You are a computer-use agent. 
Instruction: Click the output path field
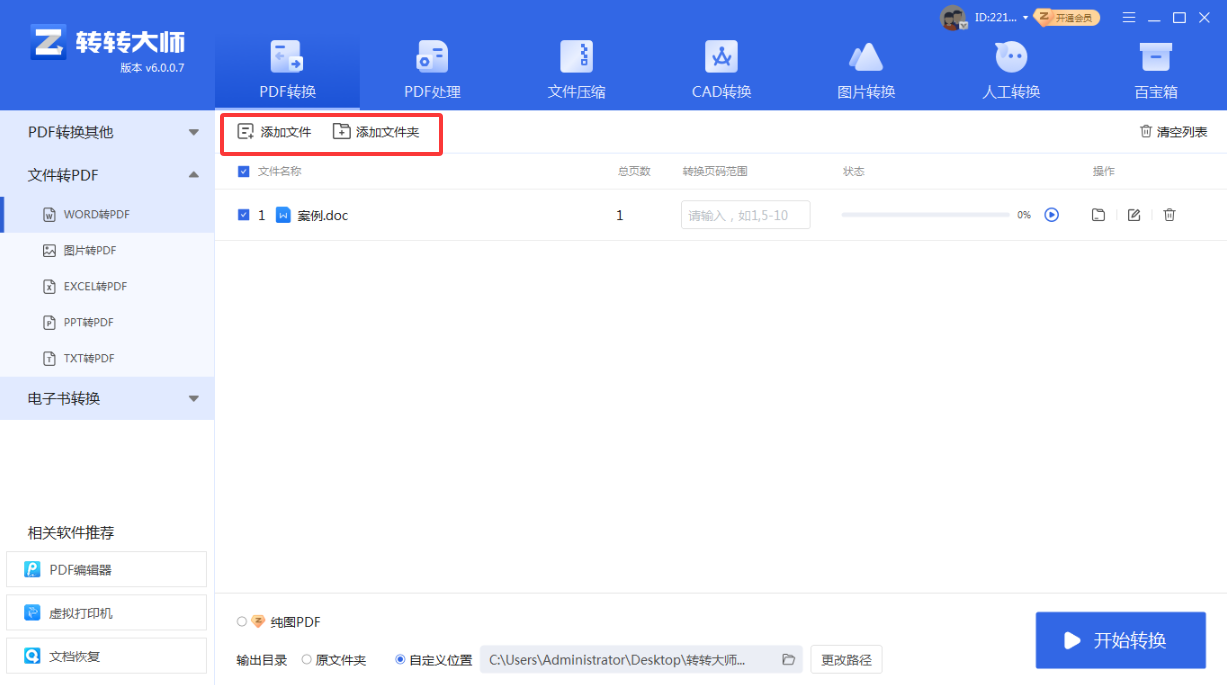(x=641, y=660)
